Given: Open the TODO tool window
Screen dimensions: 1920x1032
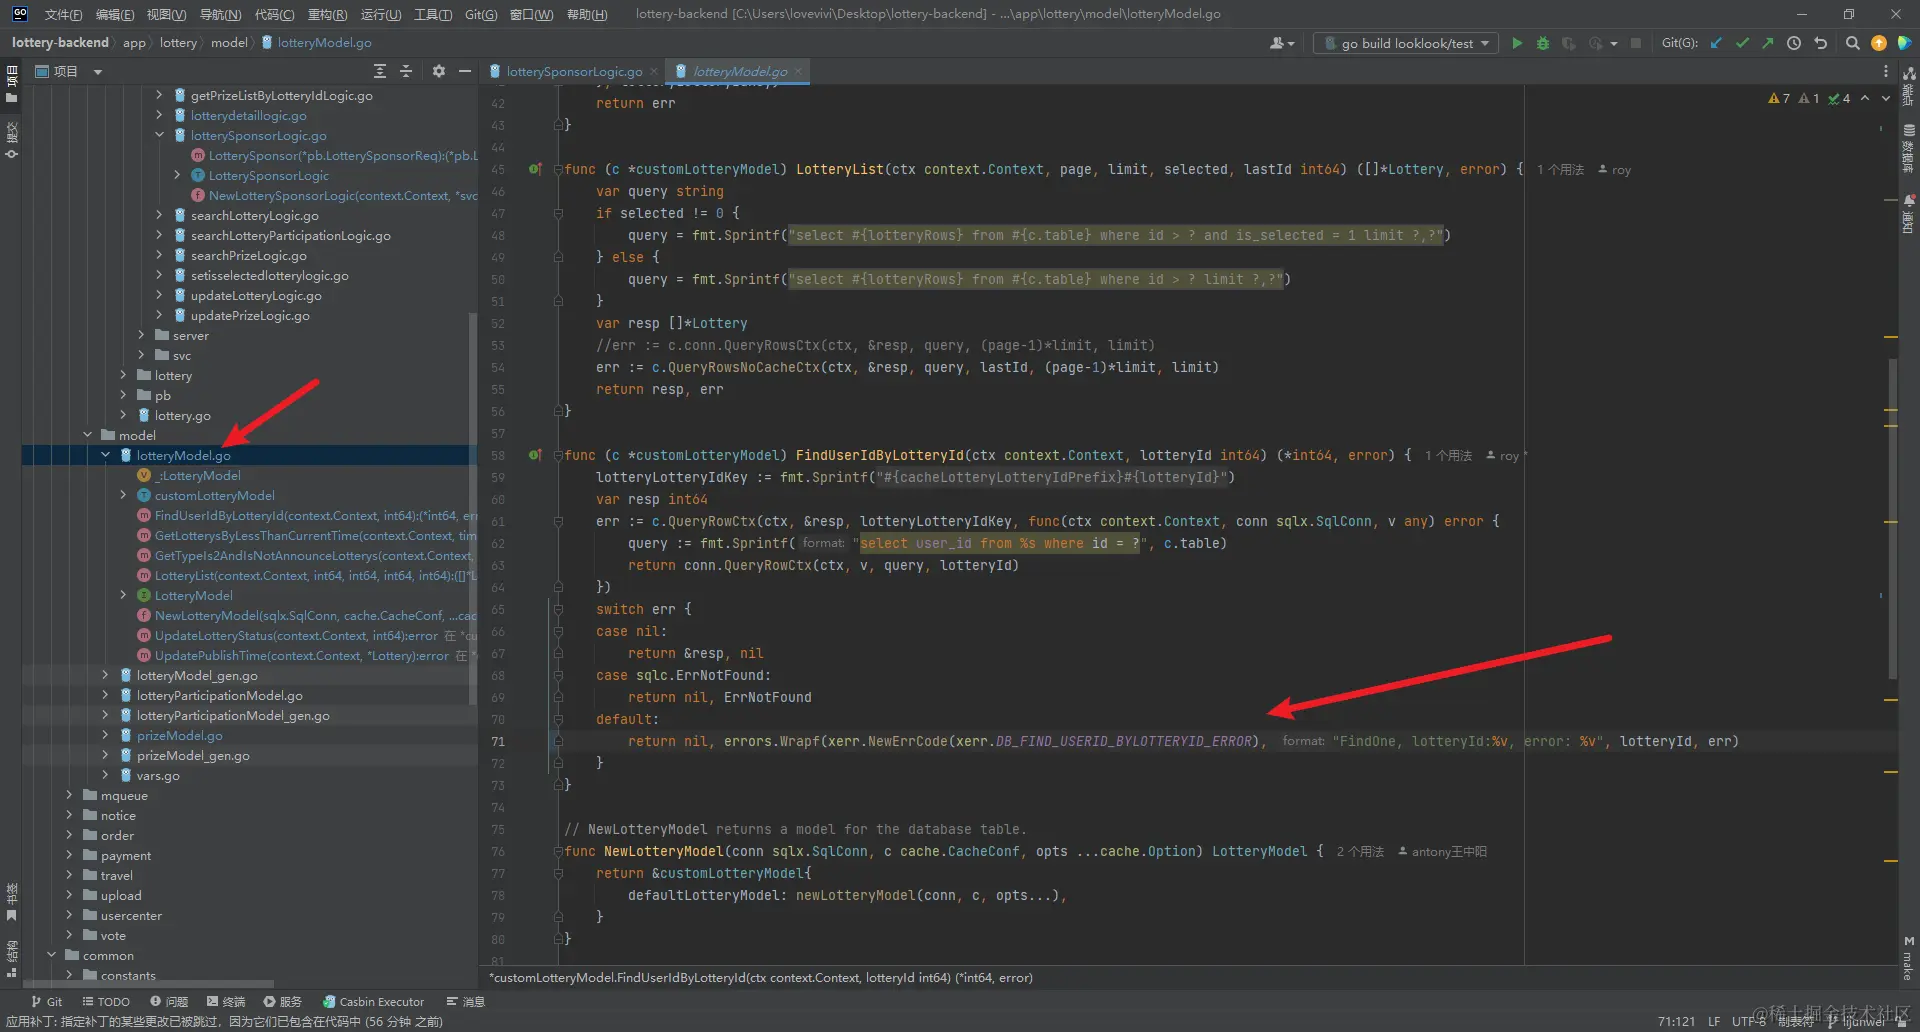Looking at the screenshot, I should click(x=106, y=1001).
